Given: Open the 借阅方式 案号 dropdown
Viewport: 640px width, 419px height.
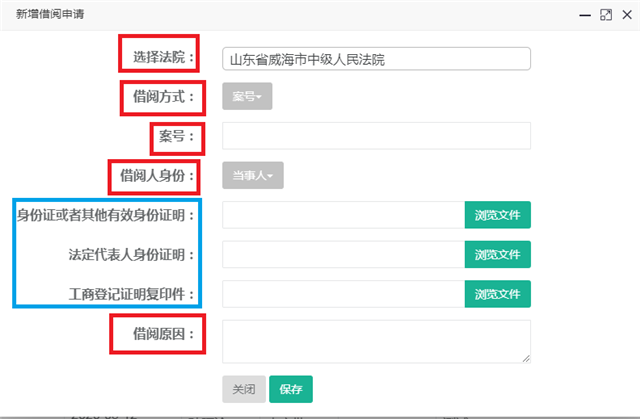Looking at the screenshot, I should point(246,97).
